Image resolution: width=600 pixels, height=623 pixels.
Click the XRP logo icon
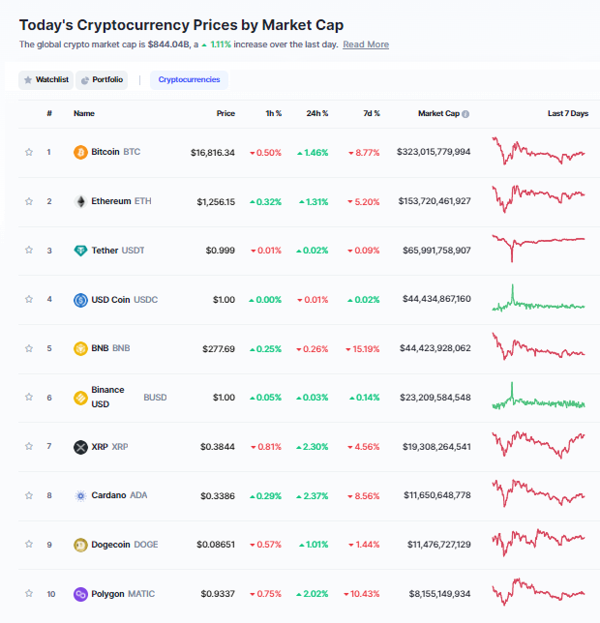click(81, 447)
